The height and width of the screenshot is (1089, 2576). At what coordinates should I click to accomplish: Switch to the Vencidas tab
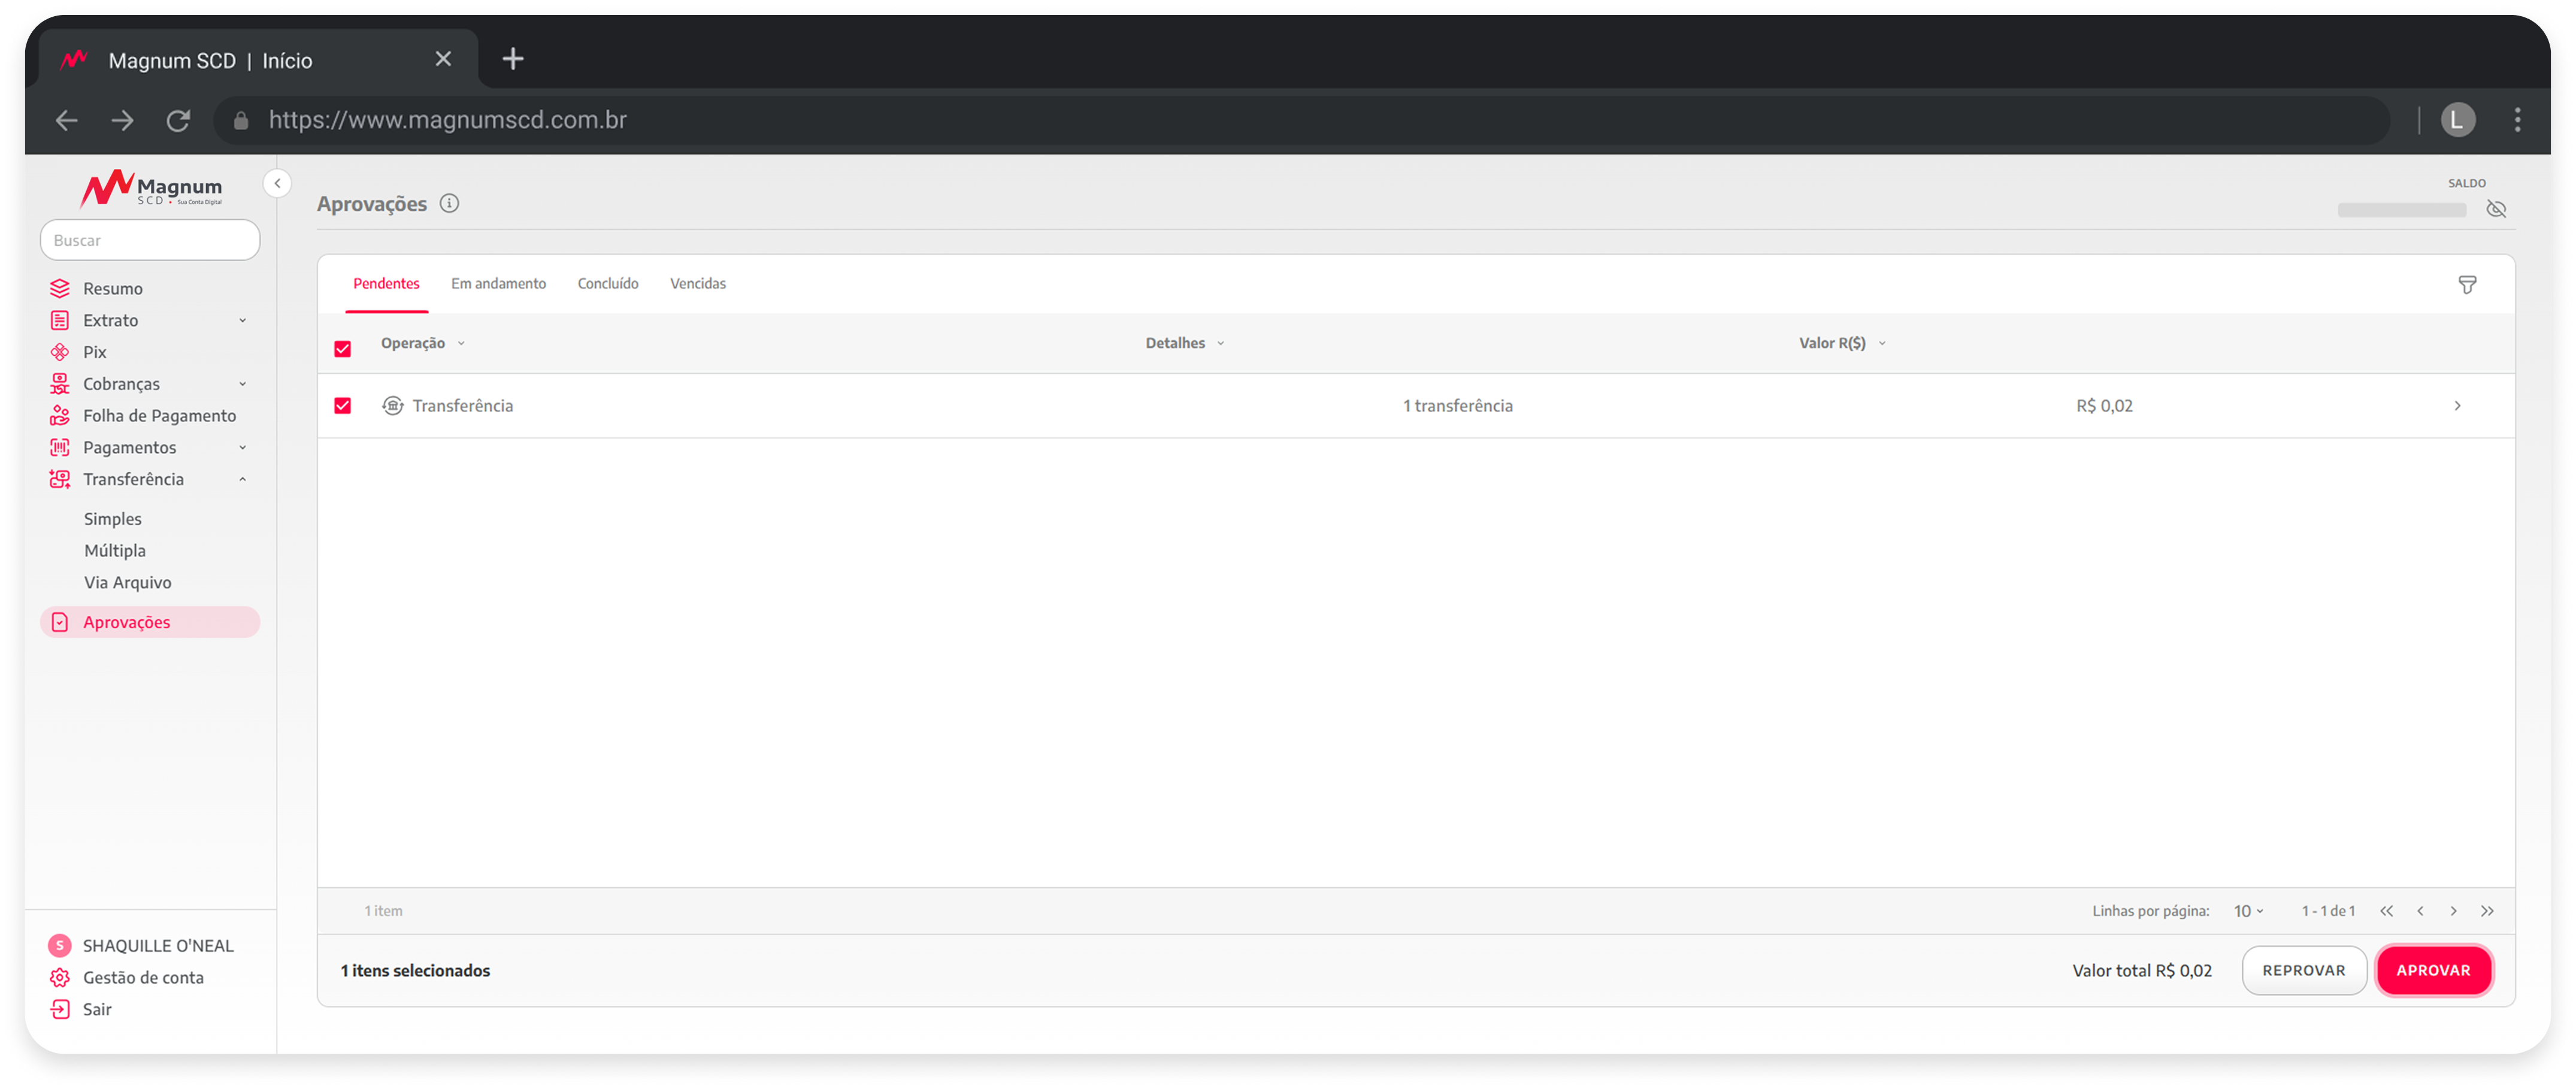point(698,284)
